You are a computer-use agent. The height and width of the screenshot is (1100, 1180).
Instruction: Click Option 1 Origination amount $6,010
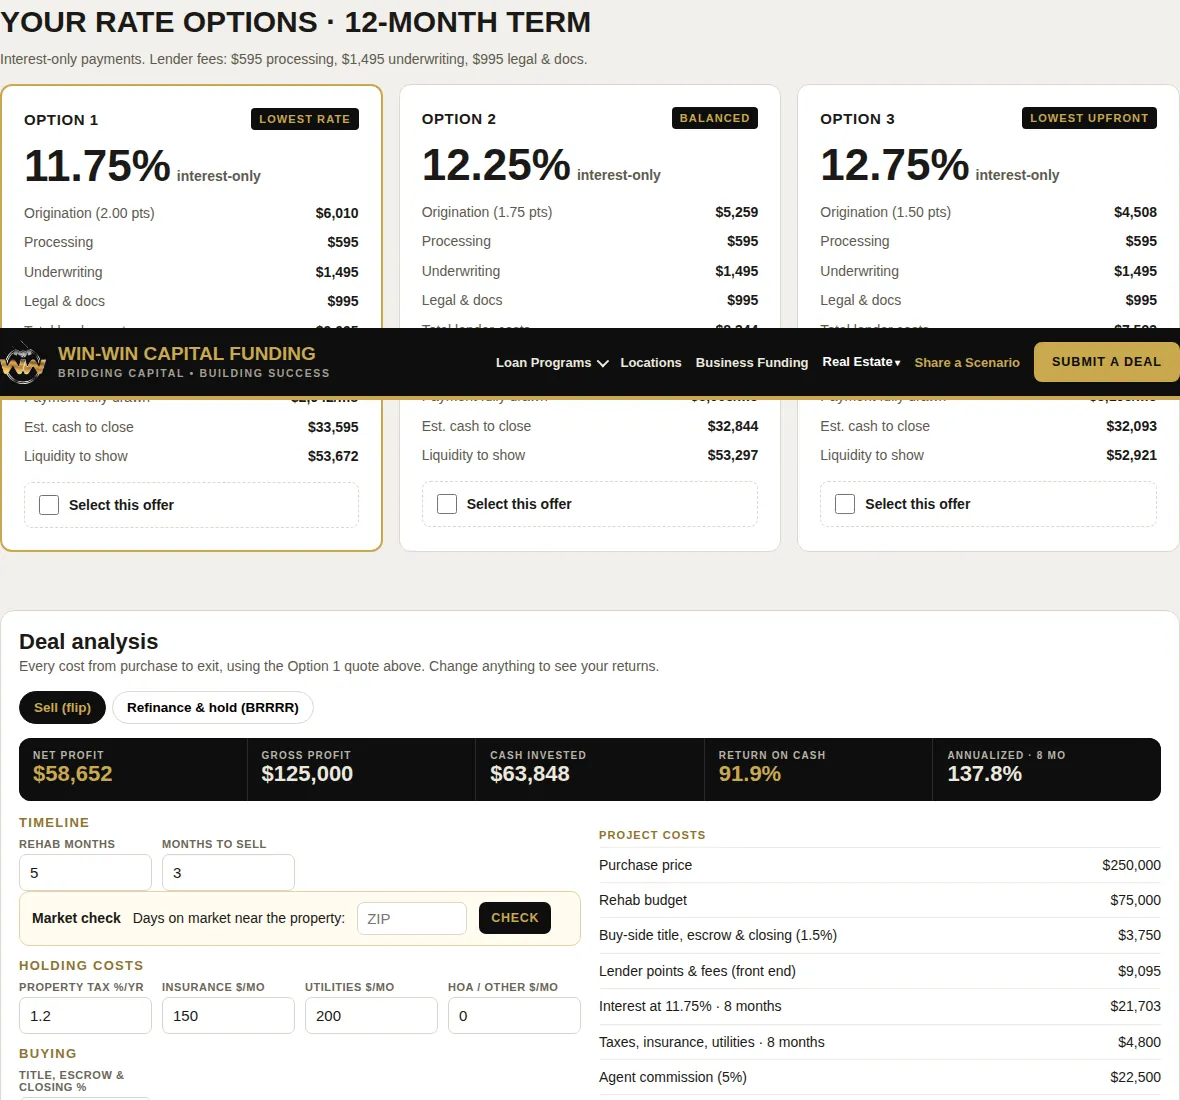point(336,213)
